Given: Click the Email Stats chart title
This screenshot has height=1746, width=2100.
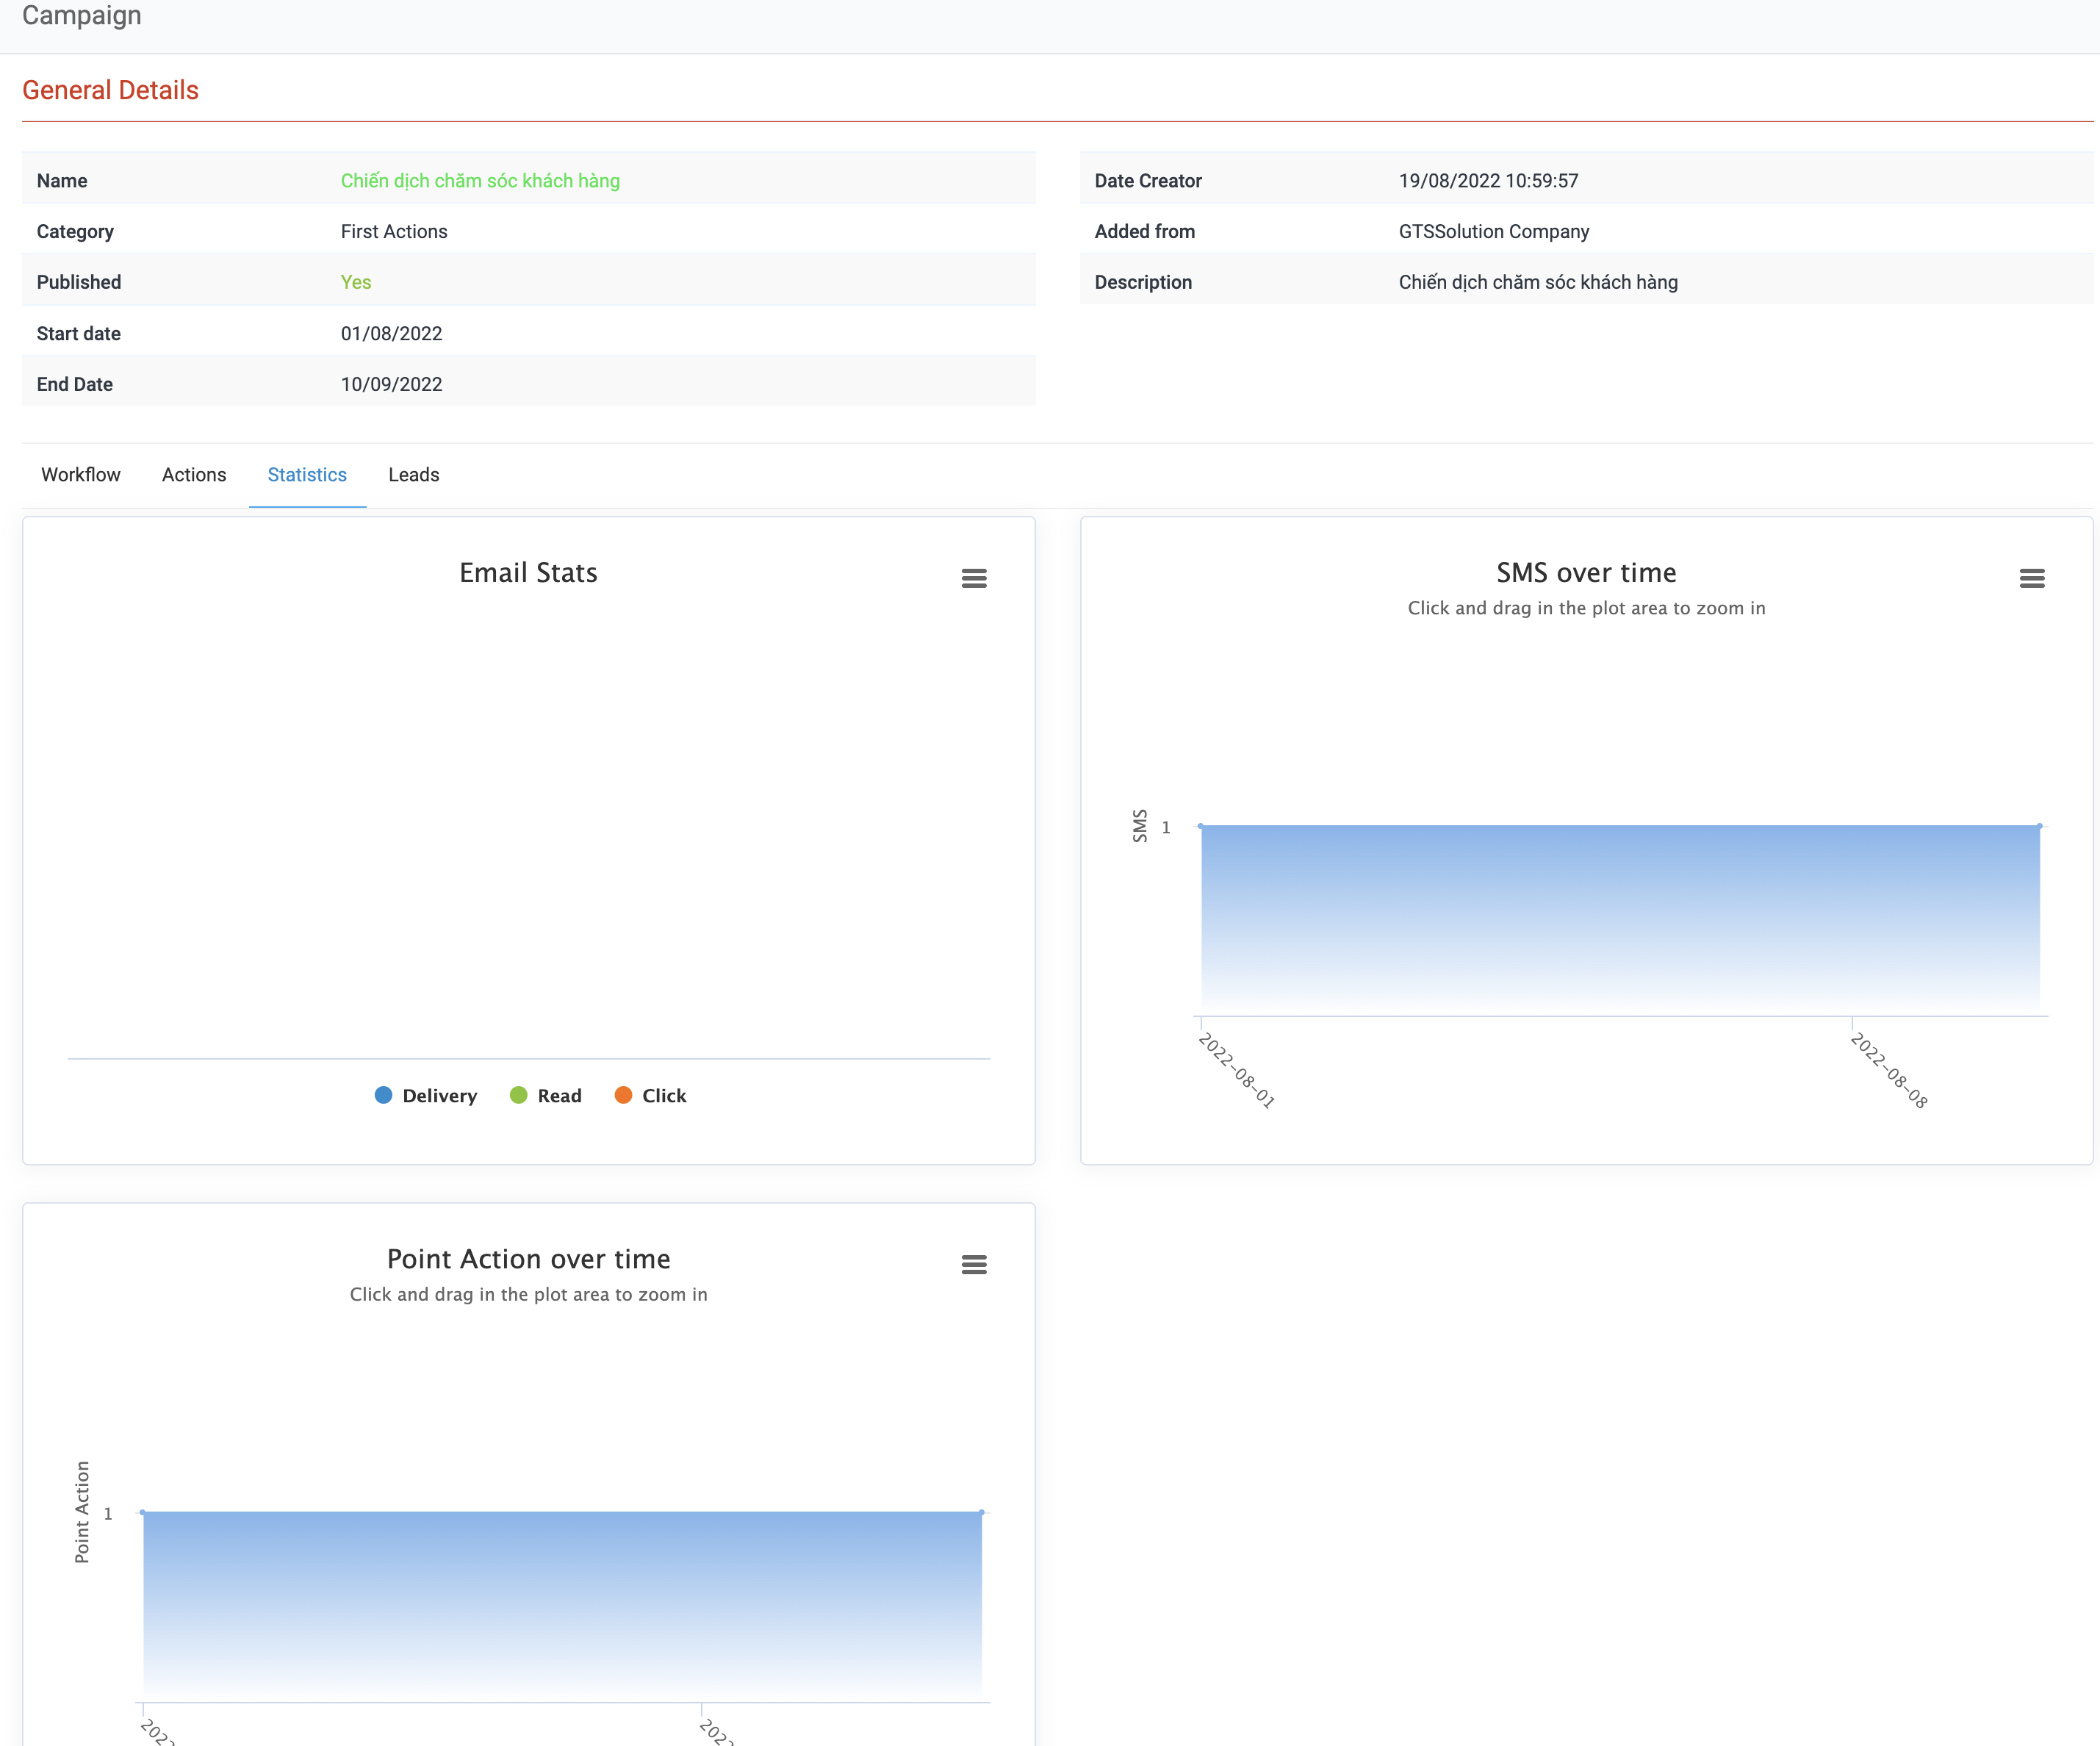Looking at the screenshot, I should [528, 573].
